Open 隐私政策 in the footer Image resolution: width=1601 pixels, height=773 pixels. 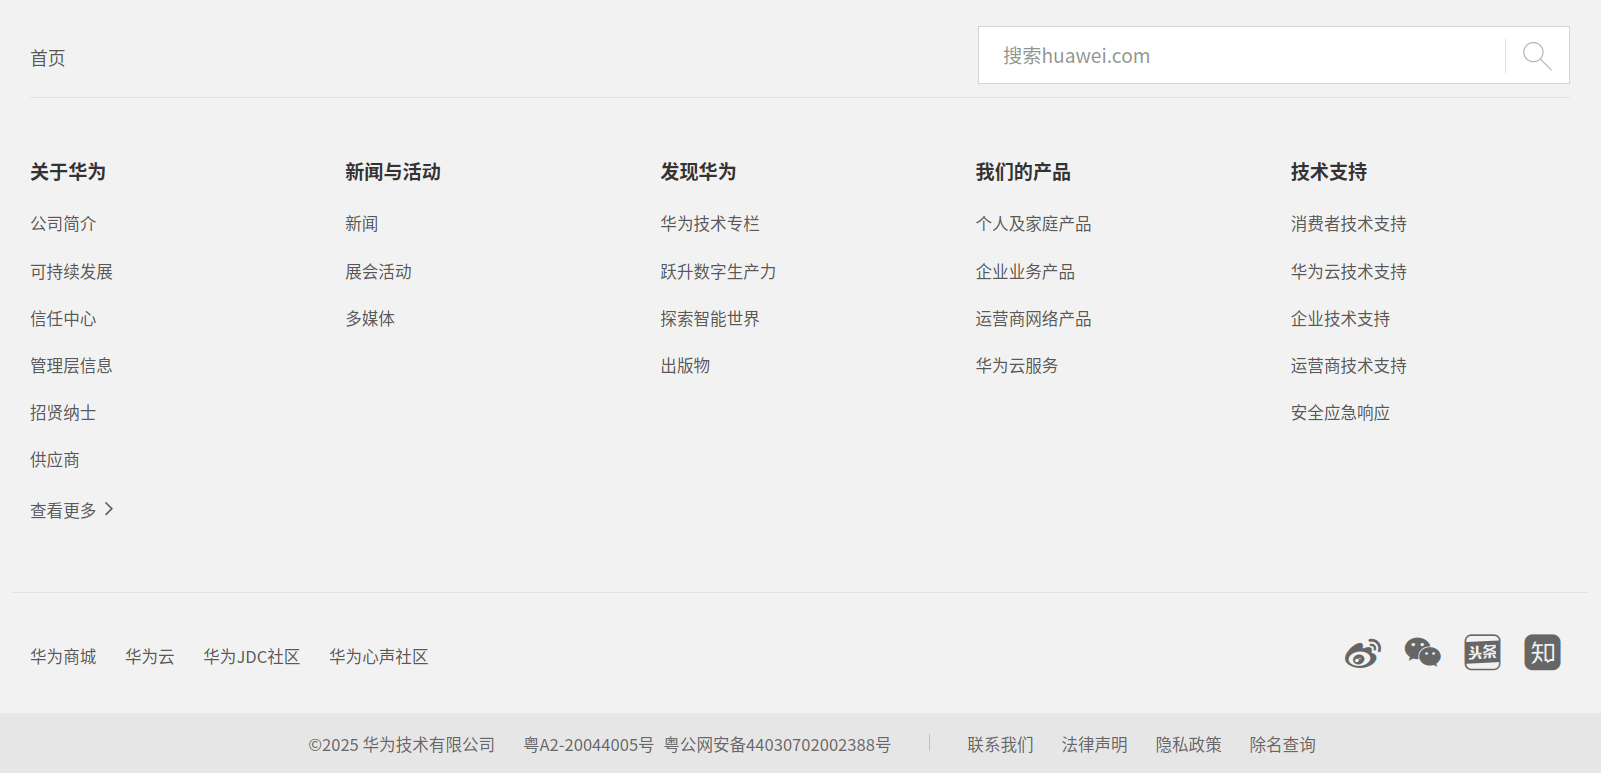(1188, 745)
